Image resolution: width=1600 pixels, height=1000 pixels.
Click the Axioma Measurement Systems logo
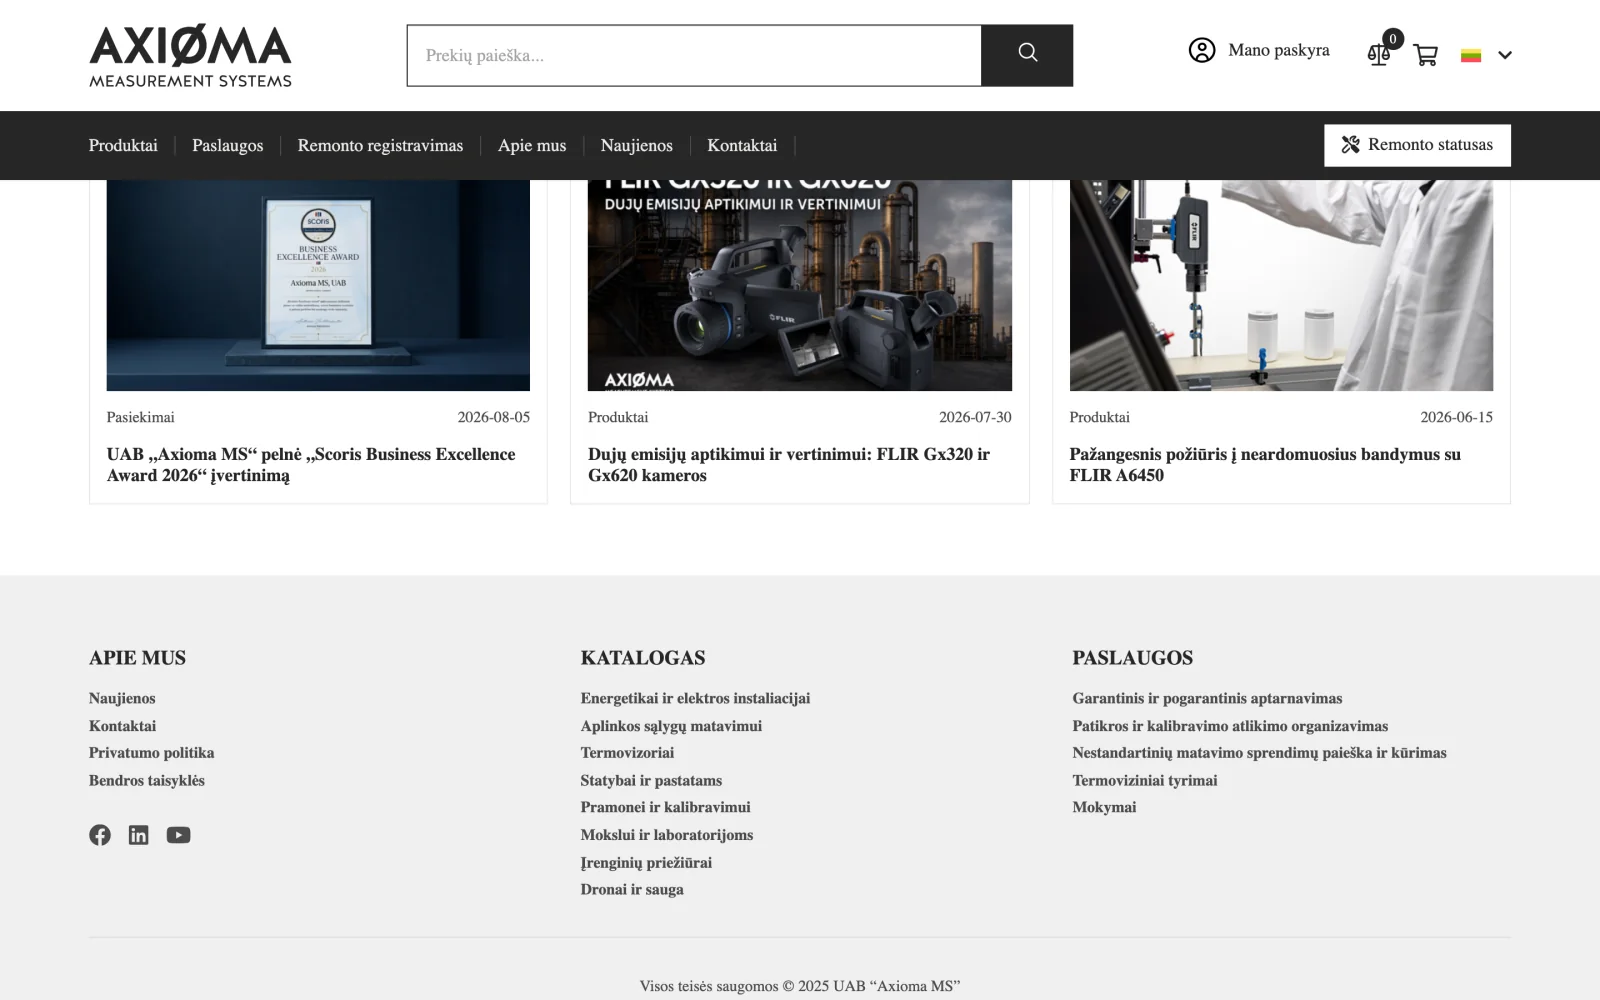click(x=190, y=56)
